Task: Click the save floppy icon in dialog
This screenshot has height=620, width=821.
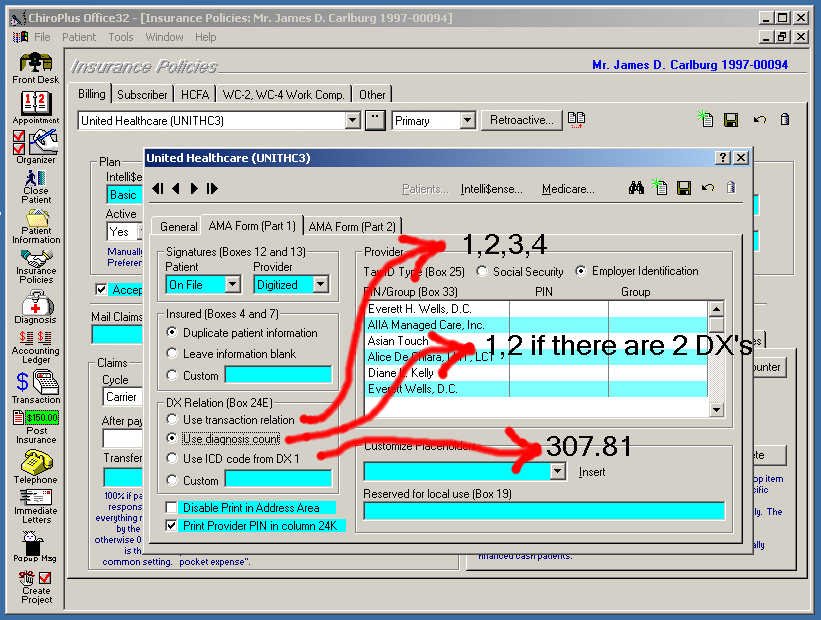Action: (x=684, y=188)
